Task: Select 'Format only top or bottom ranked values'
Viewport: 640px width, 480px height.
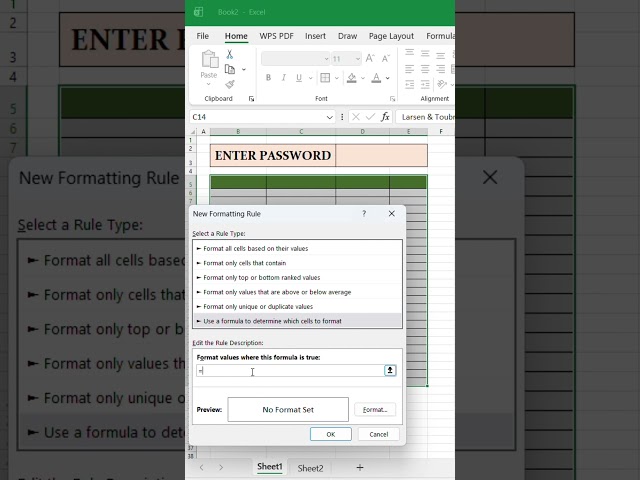Action: click(x=297, y=278)
